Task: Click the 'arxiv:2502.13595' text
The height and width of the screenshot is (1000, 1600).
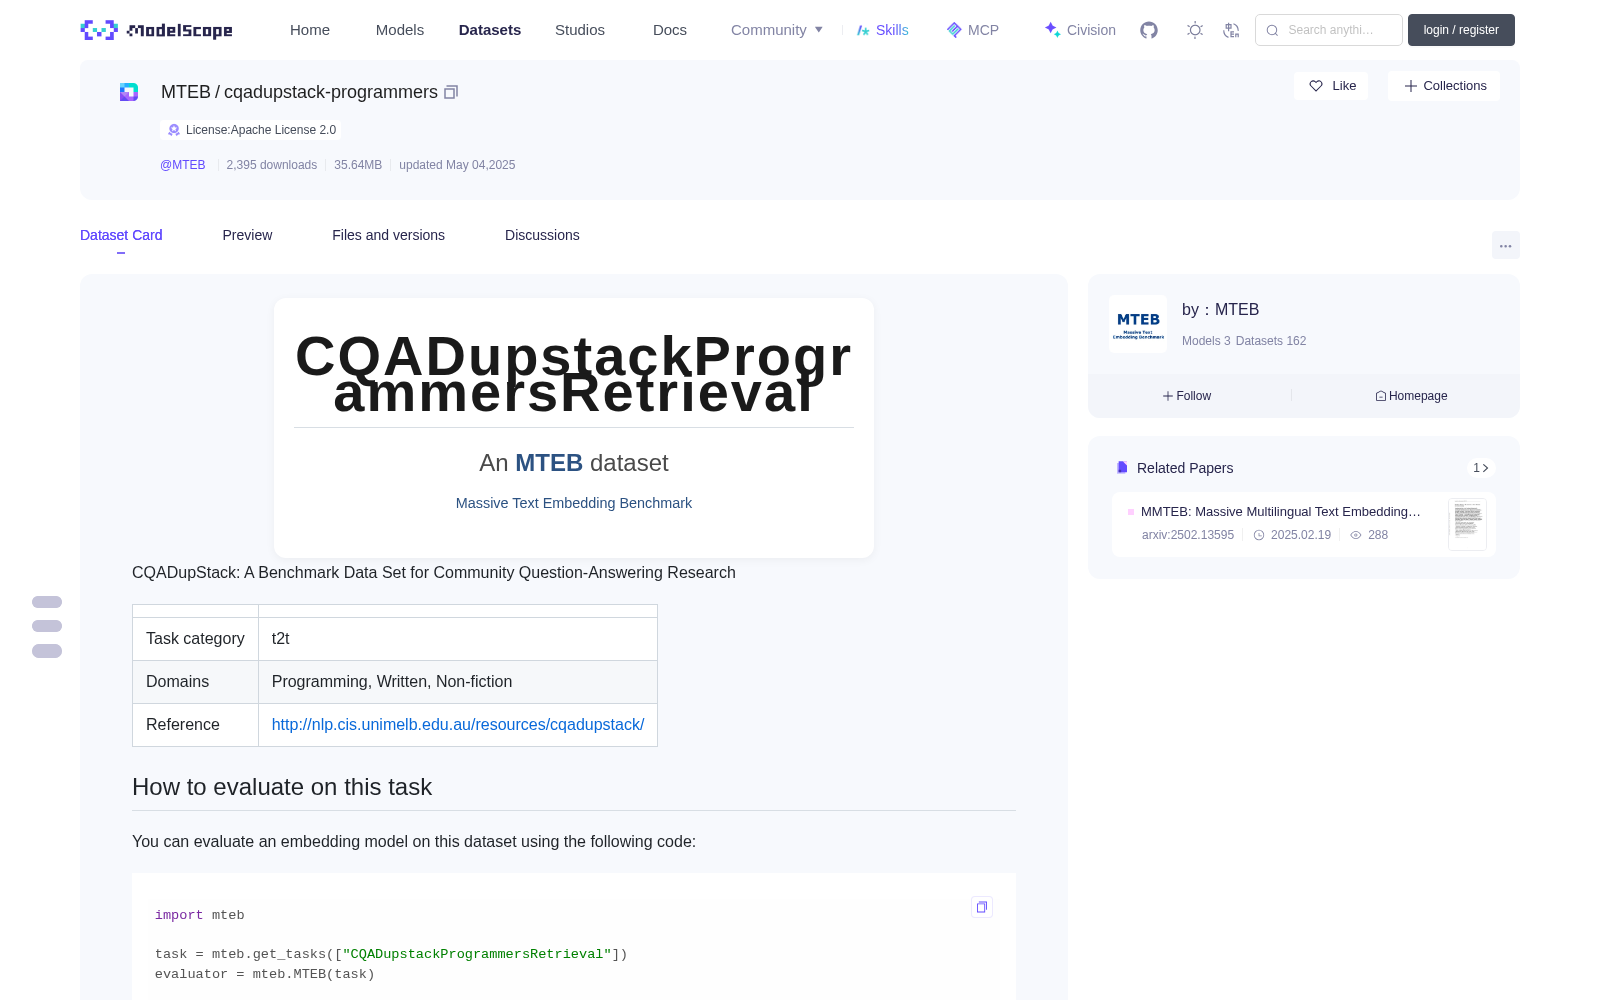Action: click(x=1188, y=535)
